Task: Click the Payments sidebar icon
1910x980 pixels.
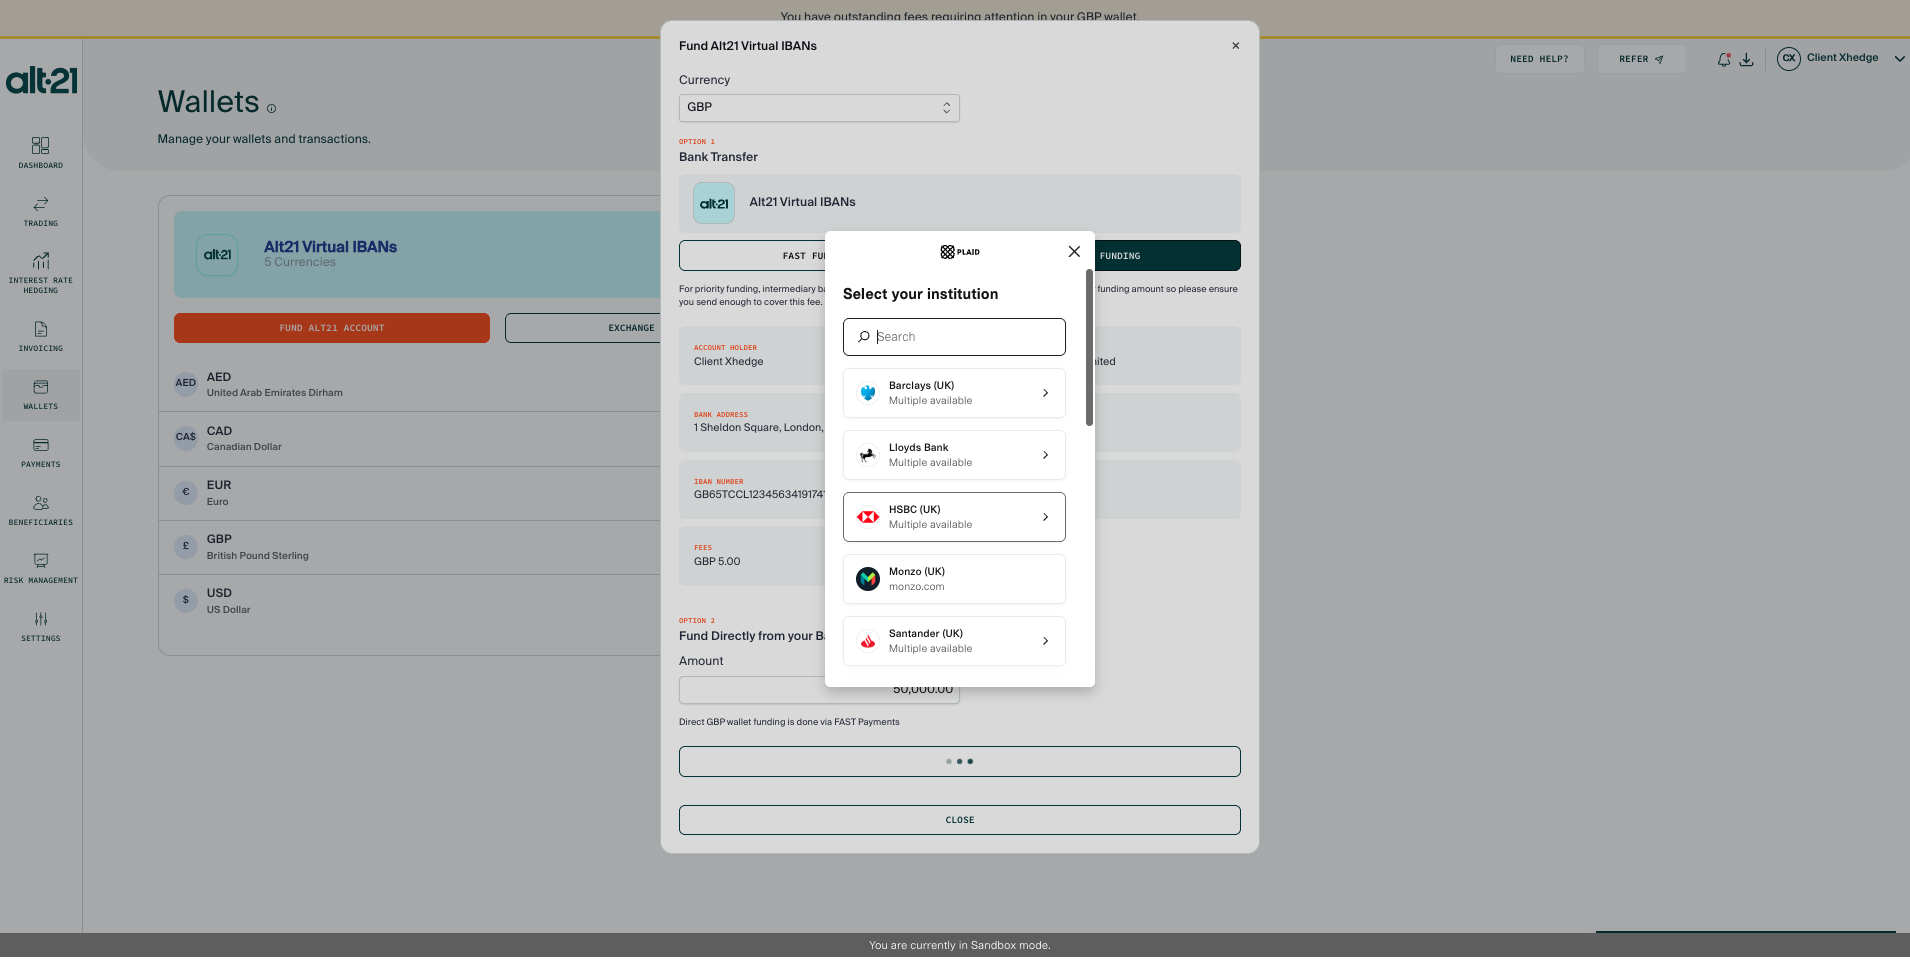Action: point(40,451)
